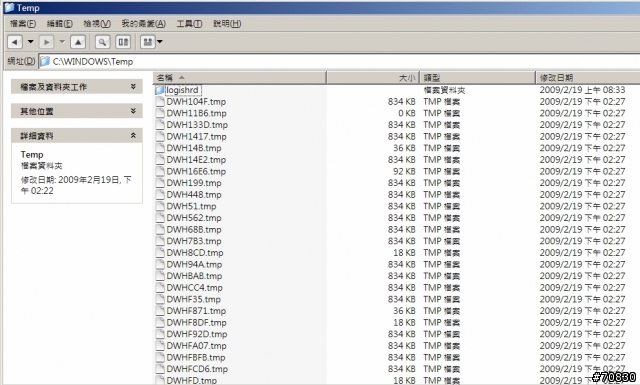Image resolution: width=640 pixels, height=385 pixels.
Task: Click the DWHF871.tmp file name
Action: (x=196, y=311)
